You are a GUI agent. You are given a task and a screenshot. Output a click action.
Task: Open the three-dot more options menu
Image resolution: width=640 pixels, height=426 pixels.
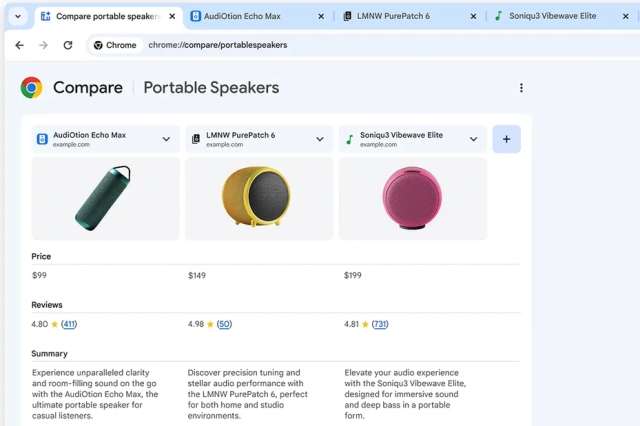tap(521, 88)
